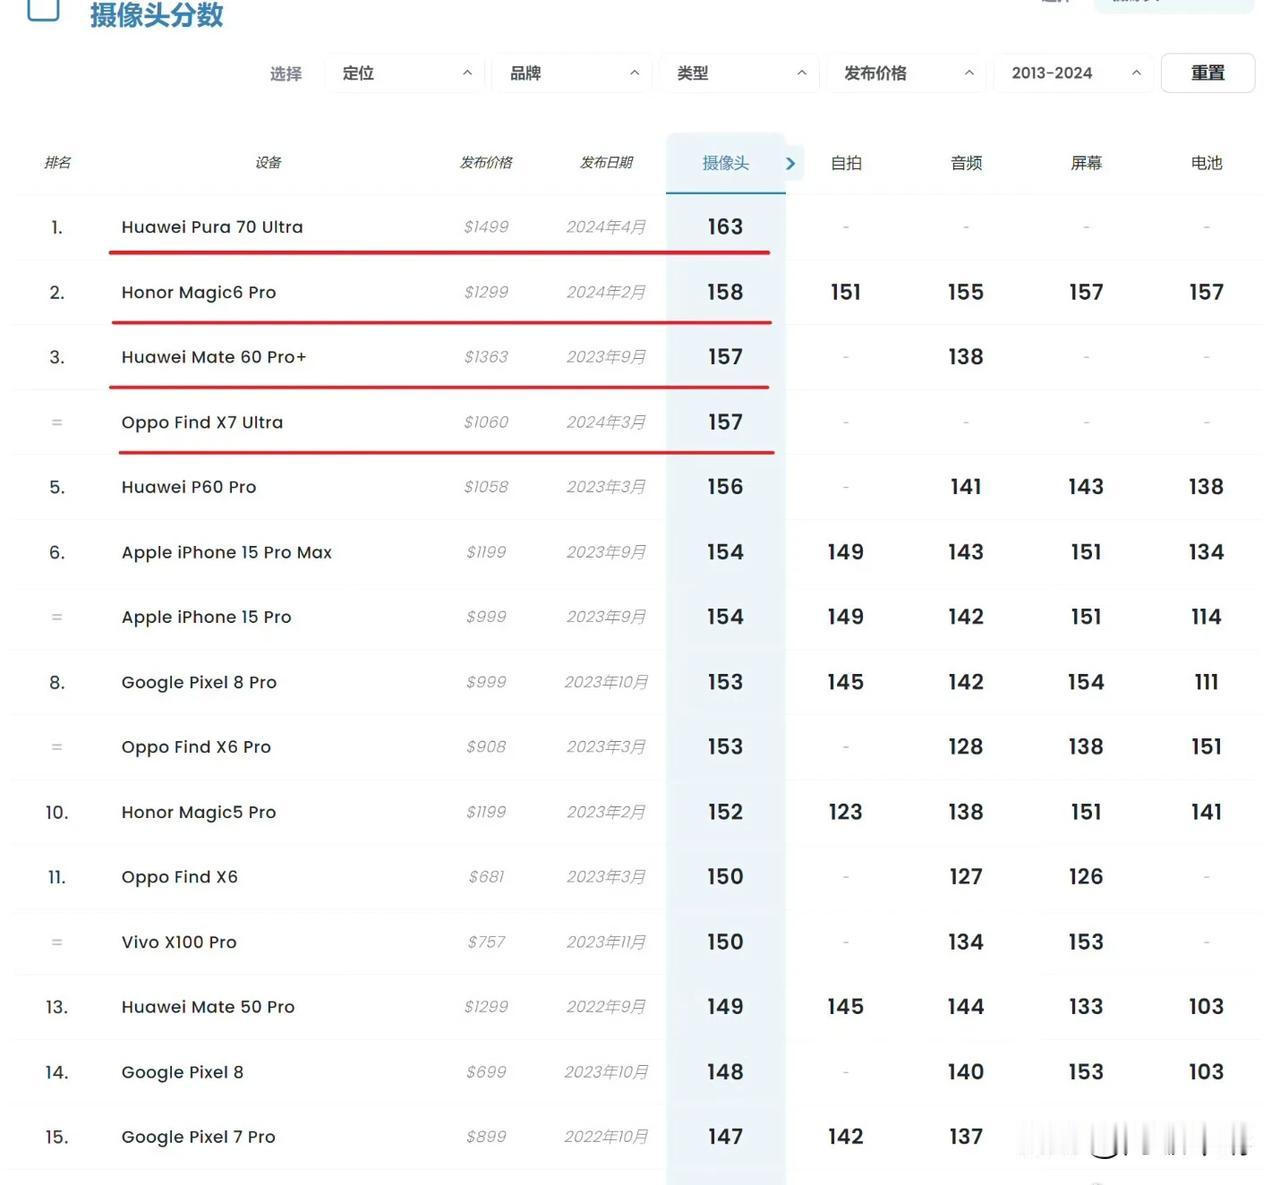This screenshot has height=1185, width=1280.
Task: Click audio score 127 for Oppo Find X6
Action: [966, 877]
